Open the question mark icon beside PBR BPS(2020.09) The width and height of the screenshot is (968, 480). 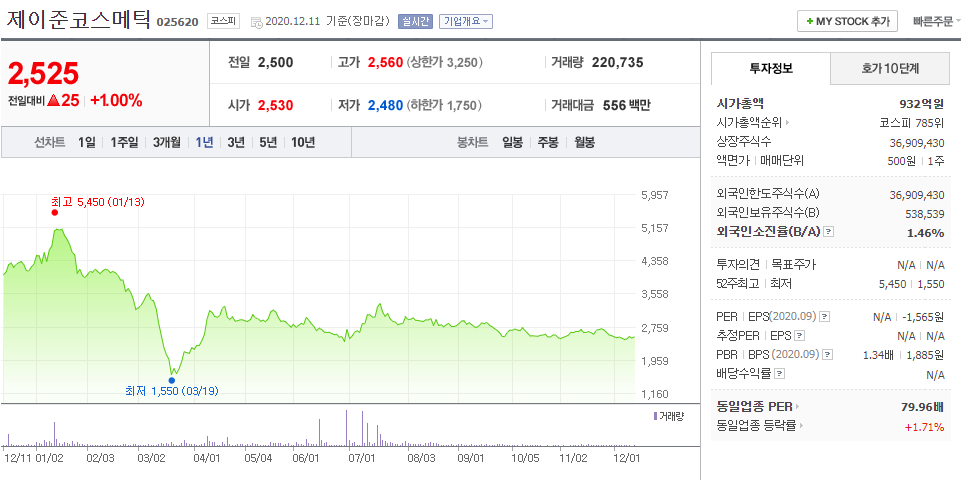click(x=828, y=355)
